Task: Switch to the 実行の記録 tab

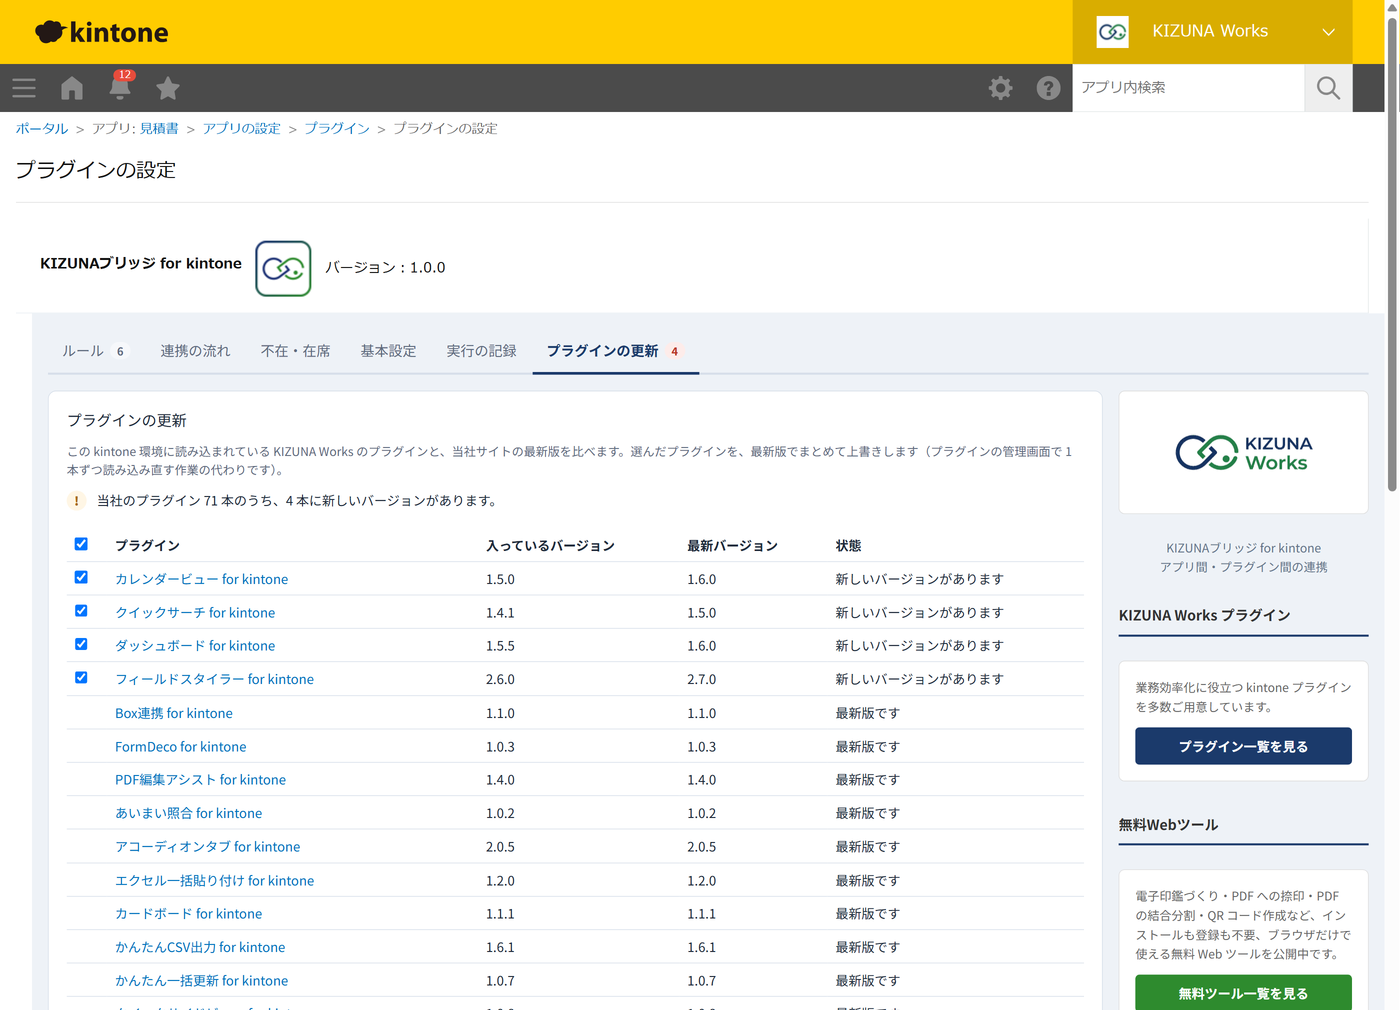Action: (x=481, y=351)
